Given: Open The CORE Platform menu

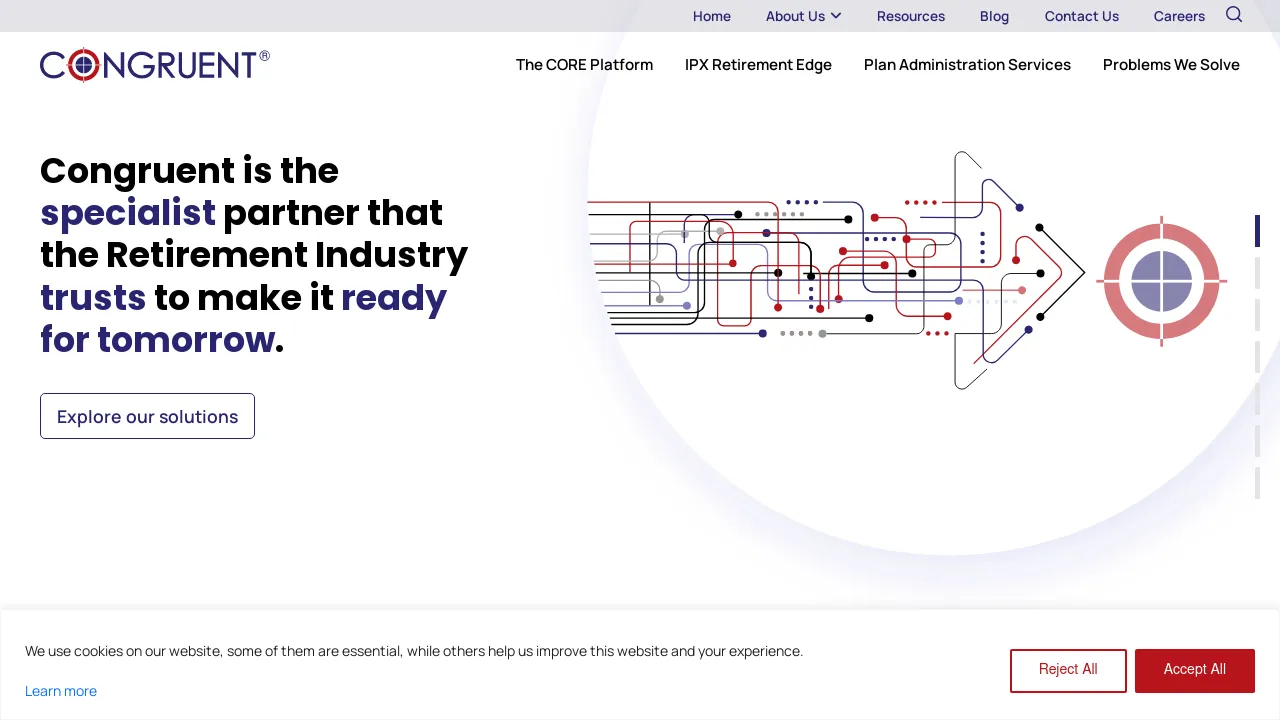Looking at the screenshot, I should (584, 65).
